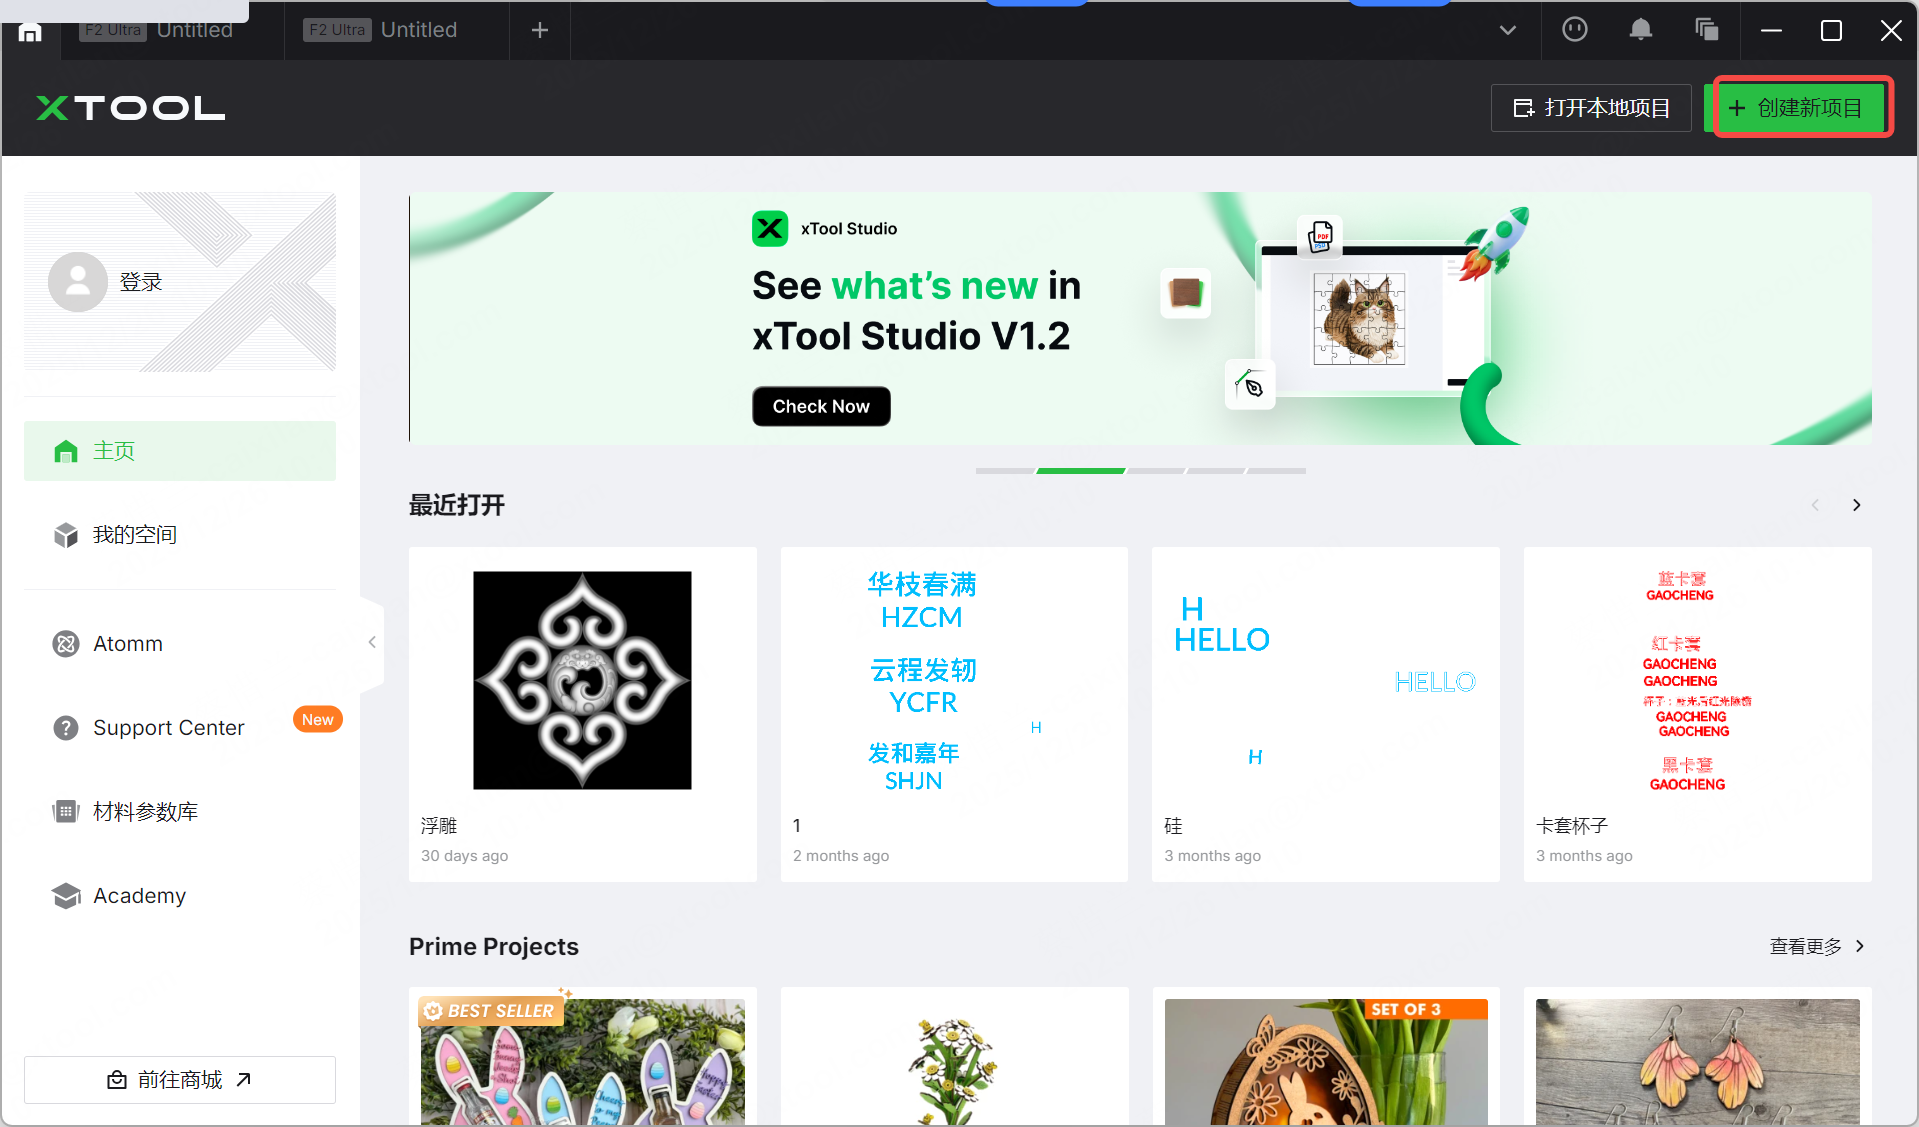The image size is (1919, 1127).
Task: Select 我的空间 in the sidebar
Action: click(134, 535)
